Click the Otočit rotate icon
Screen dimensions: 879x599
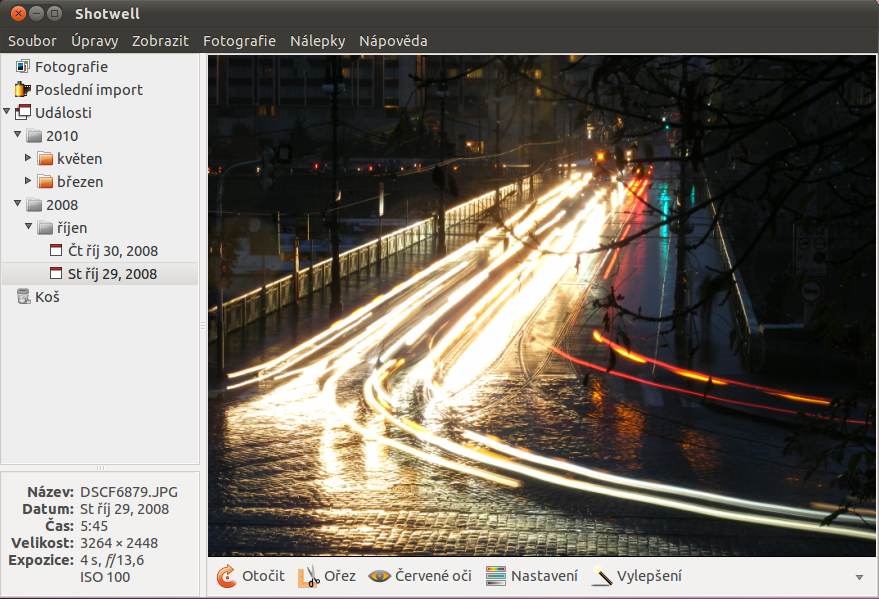pyautogui.click(x=226, y=576)
